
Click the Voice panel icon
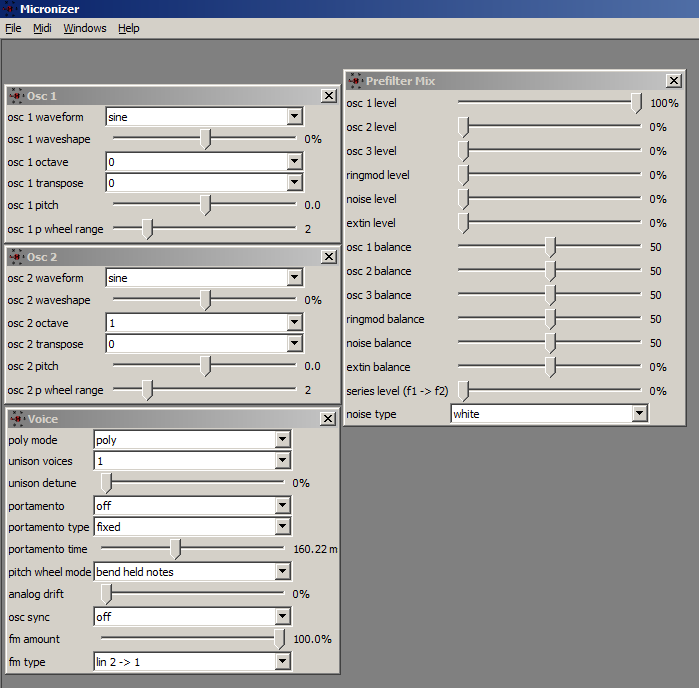(17, 418)
